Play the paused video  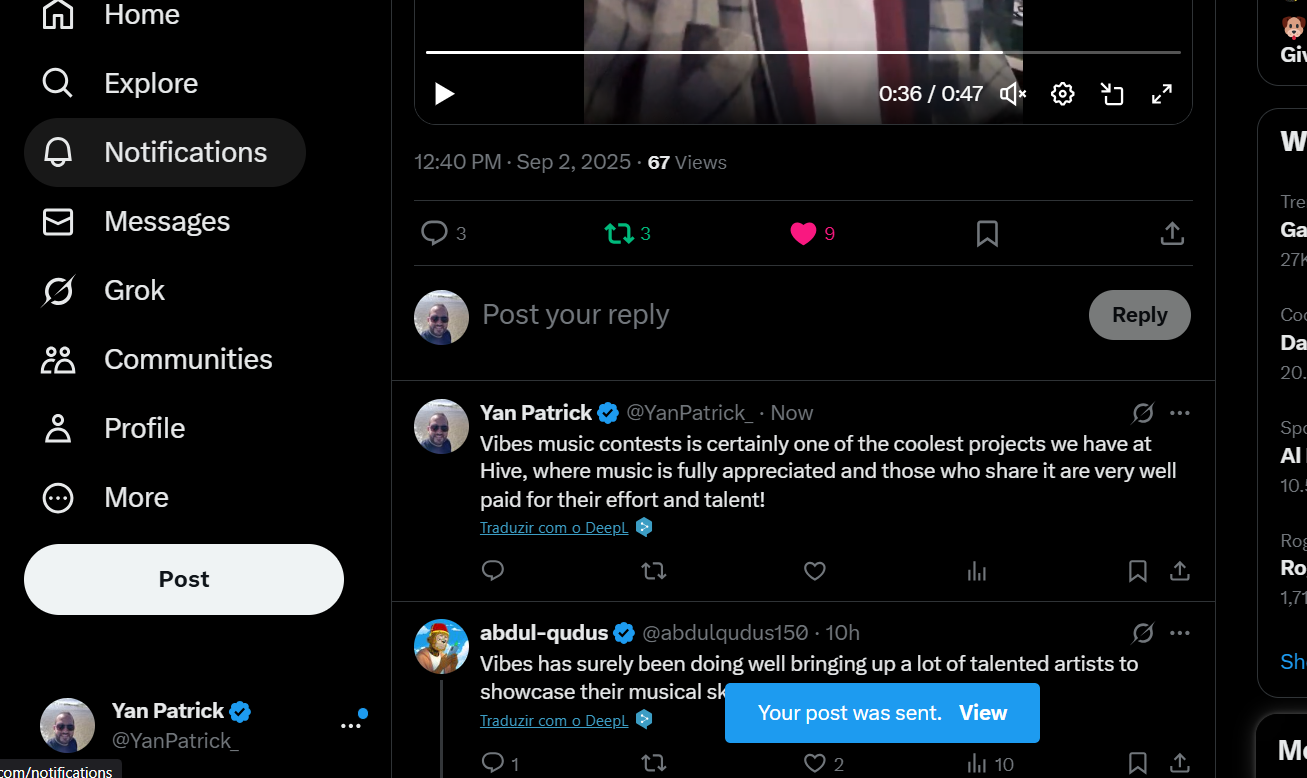[444, 94]
